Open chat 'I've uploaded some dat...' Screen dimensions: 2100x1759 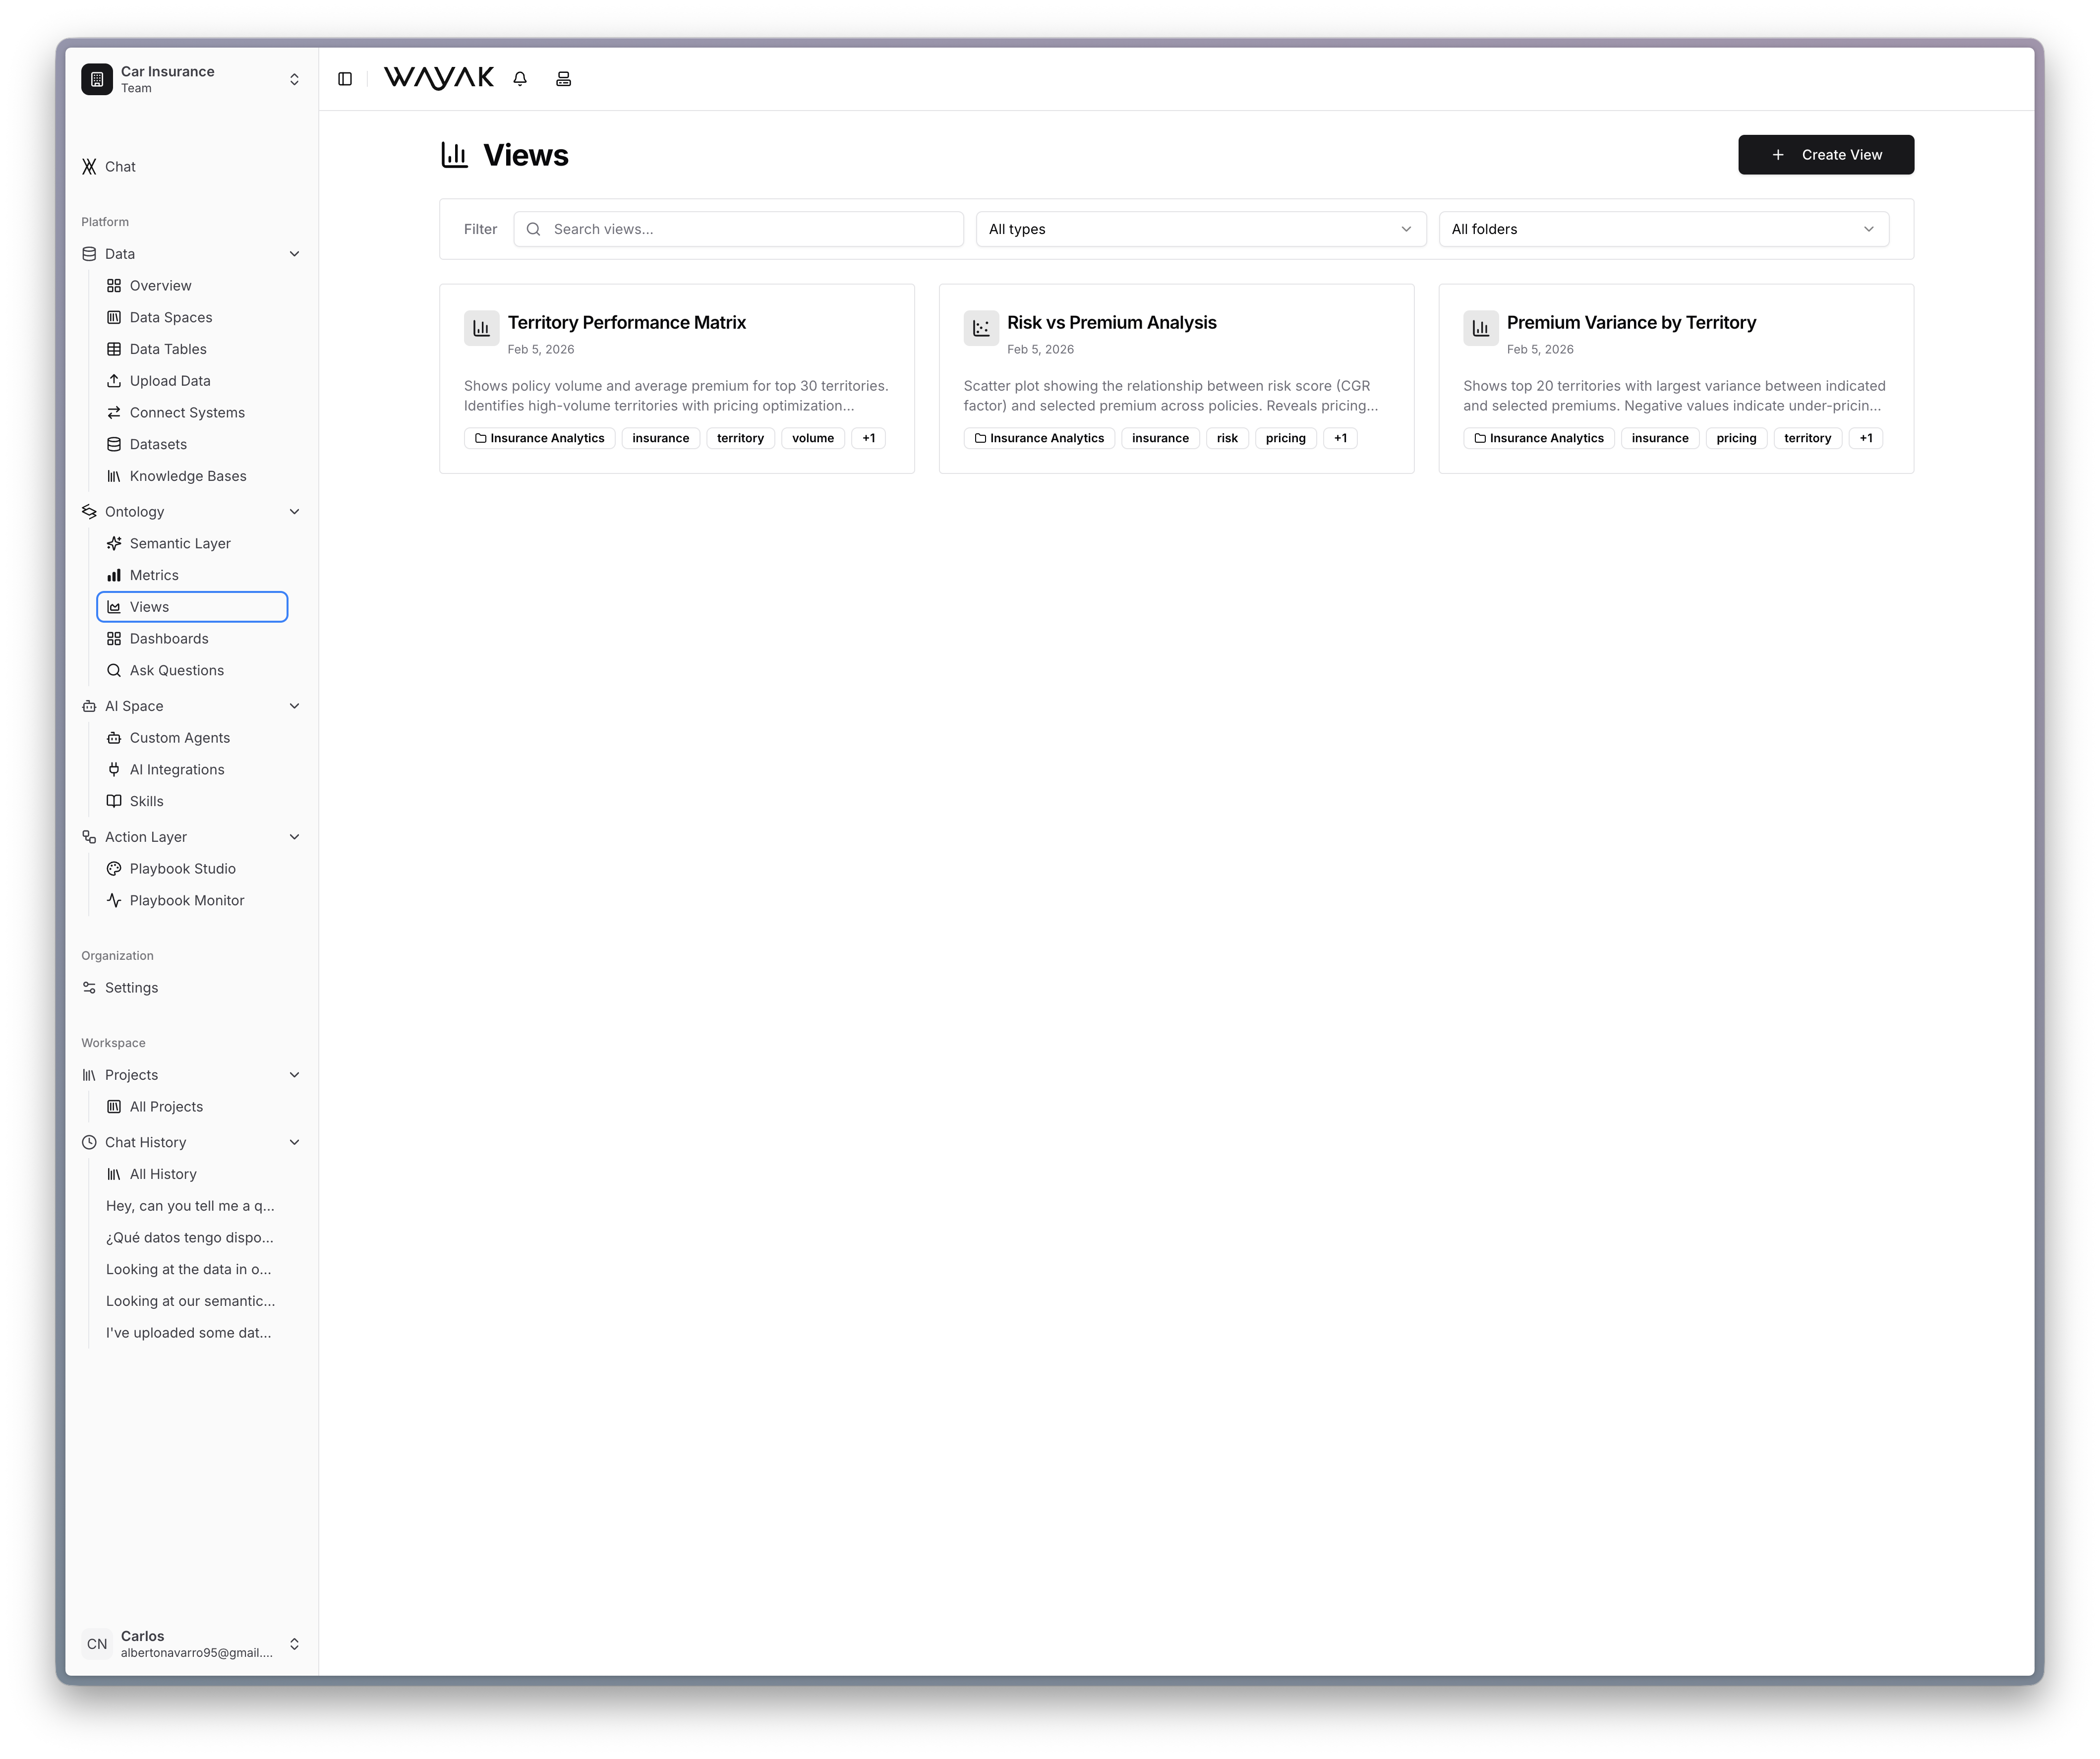coord(189,1333)
